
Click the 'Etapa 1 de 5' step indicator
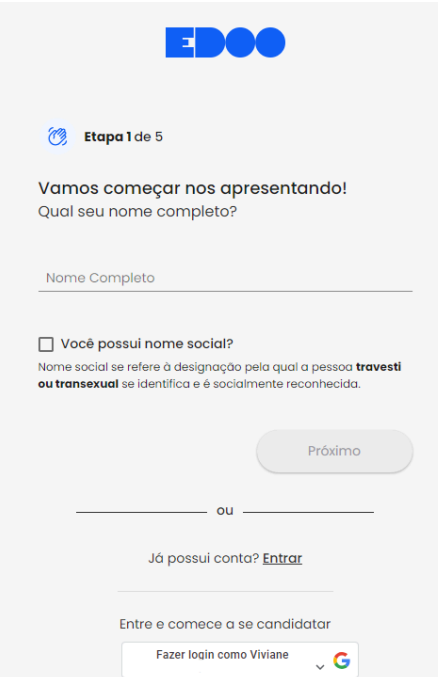pos(123,137)
